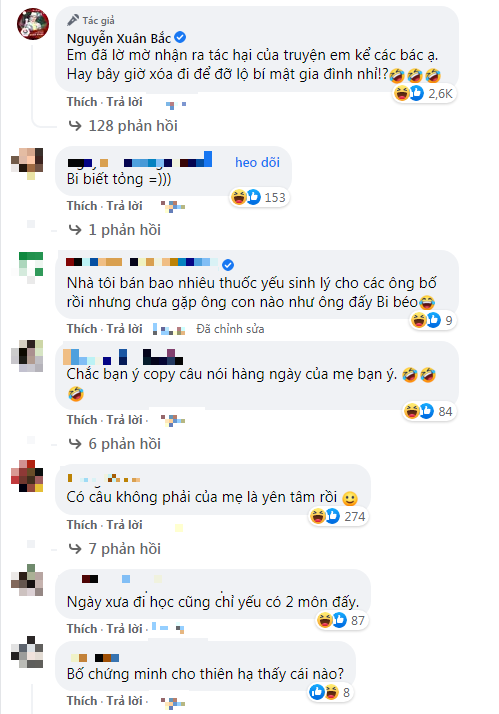Screen dimensions: 499x714
Task: Show reaction icons with count 87
Action: [341, 620]
